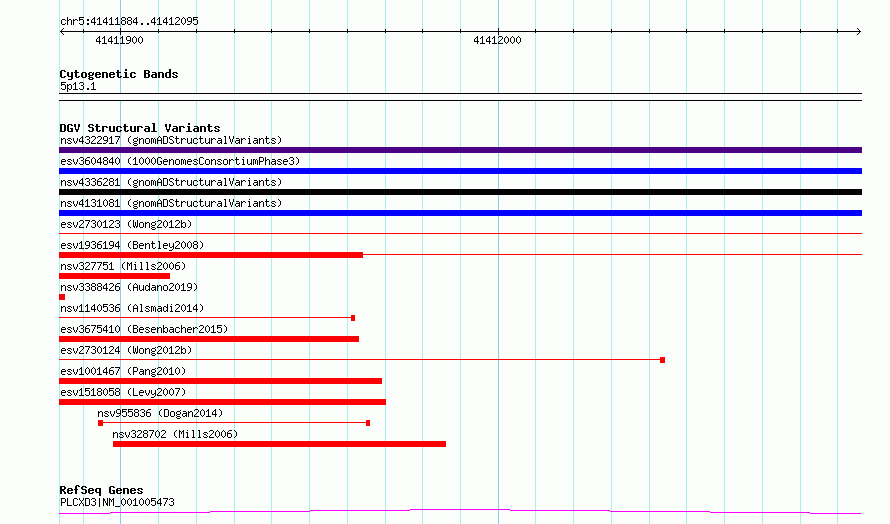The image size is (890, 524).
Task: Click the nsv955836 right end marker
Action: pyautogui.click(x=368, y=423)
